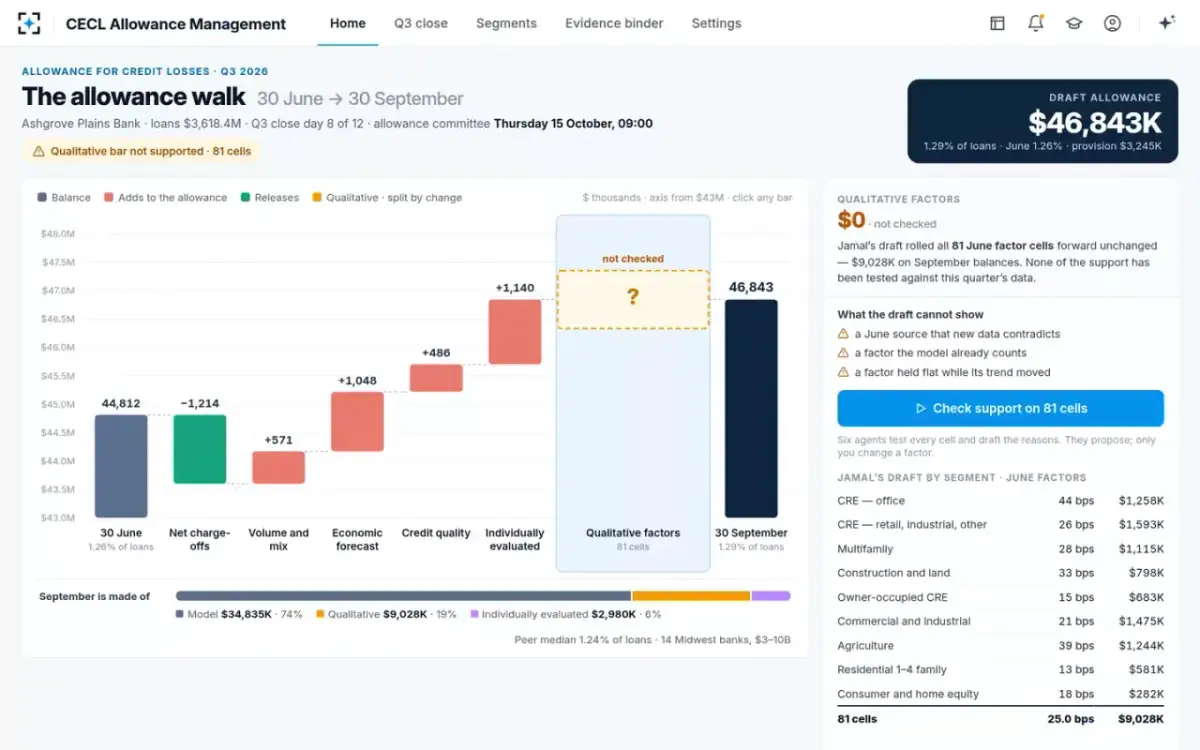Click the Qualitative segment of composition bar
Image resolution: width=1200 pixels, height=750 pixels.
(x=691, y=596)
